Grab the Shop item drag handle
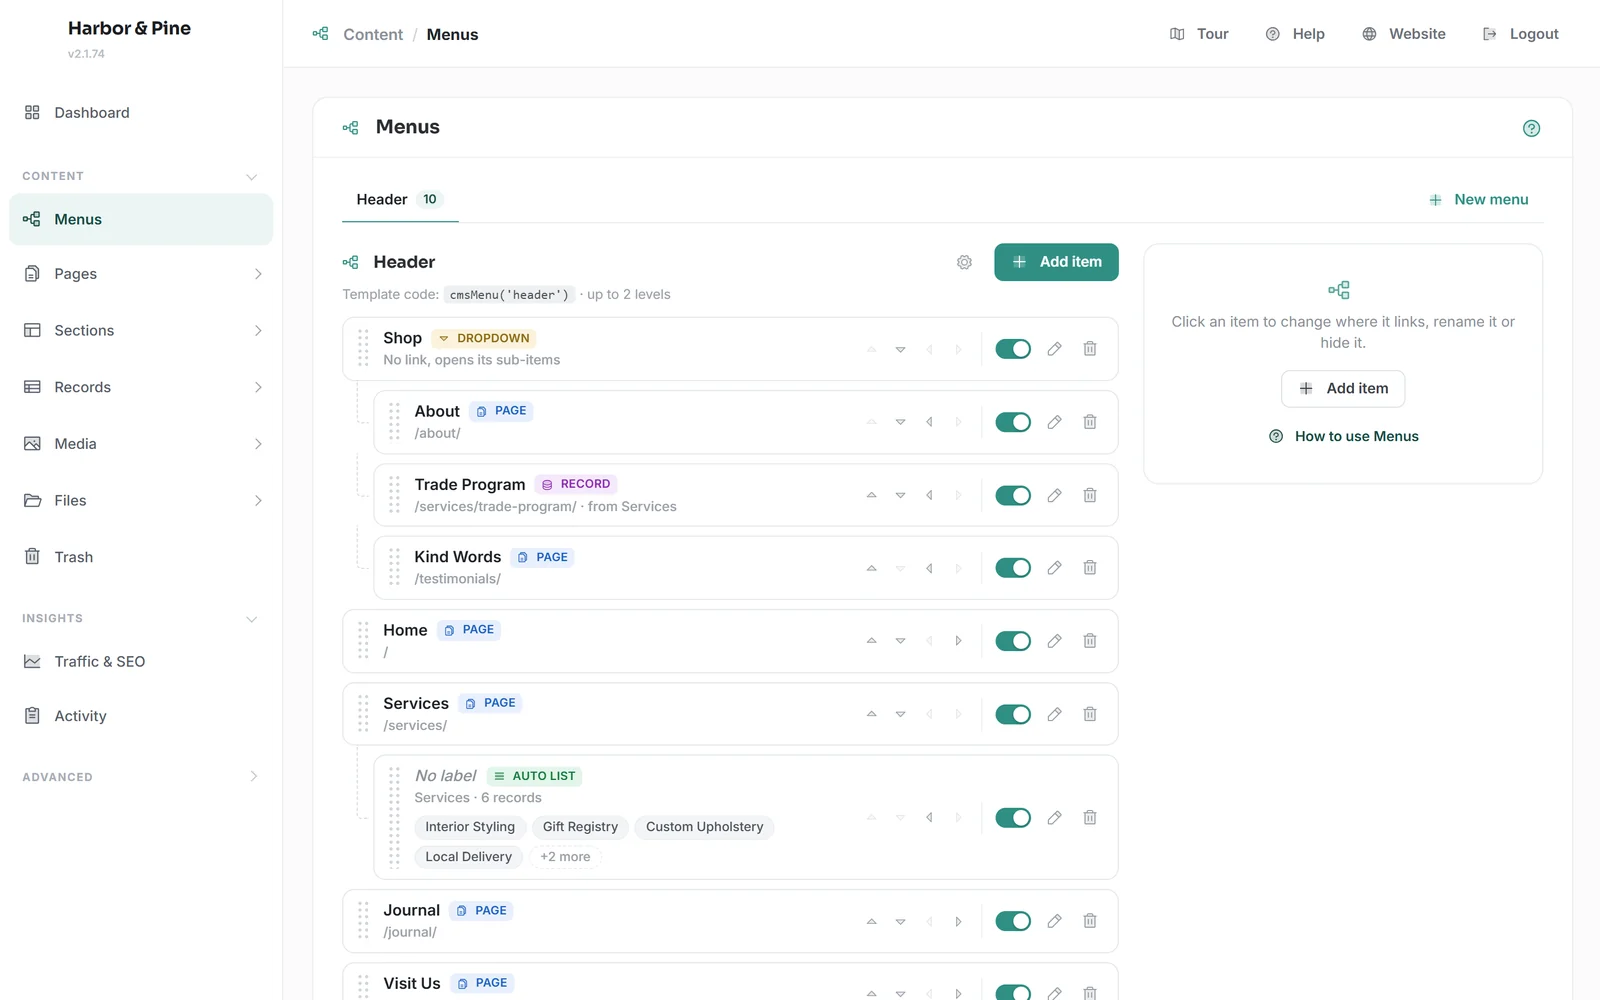Viewport: 1600px width, 1000px height. pos(363,349)
